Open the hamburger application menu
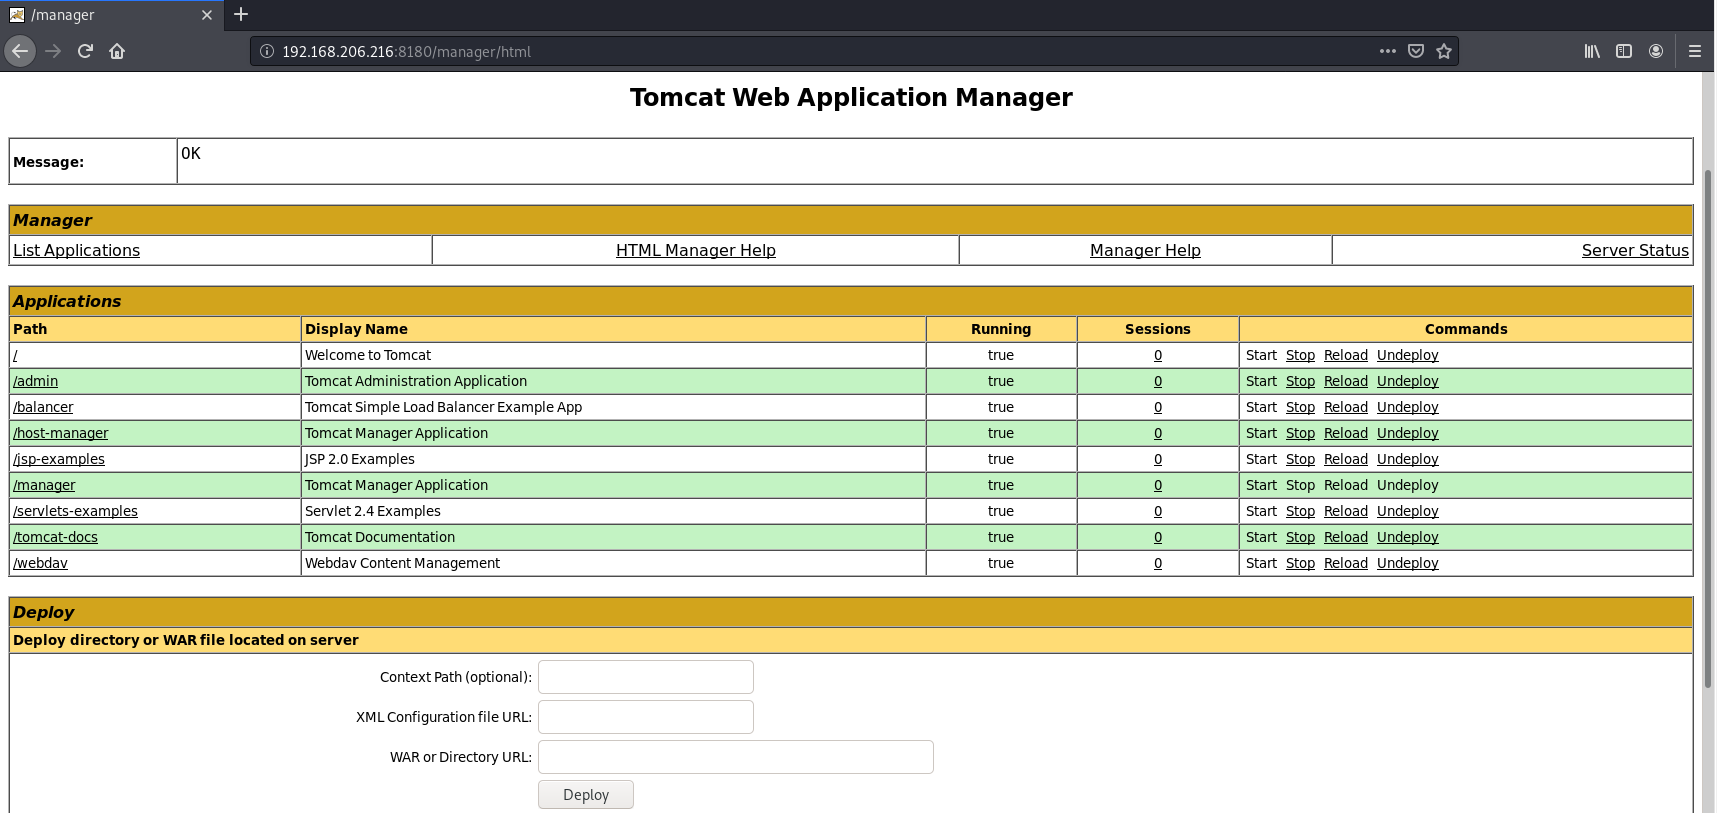 tap(1695, 51)
